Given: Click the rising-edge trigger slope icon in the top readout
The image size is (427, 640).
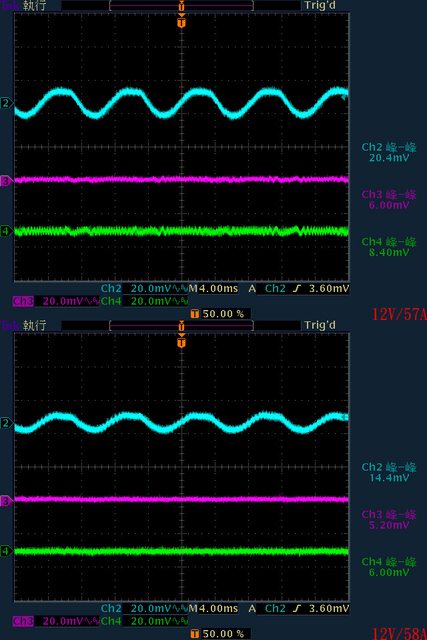Looking at the screenshot, I should pos(297,289).
